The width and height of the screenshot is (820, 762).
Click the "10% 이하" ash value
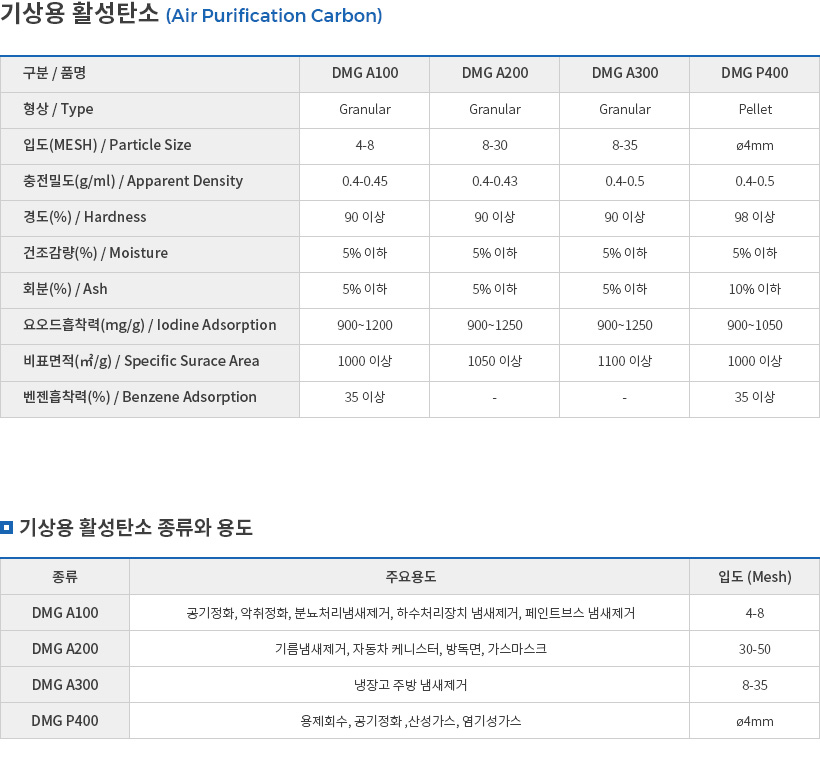(754, 289)
